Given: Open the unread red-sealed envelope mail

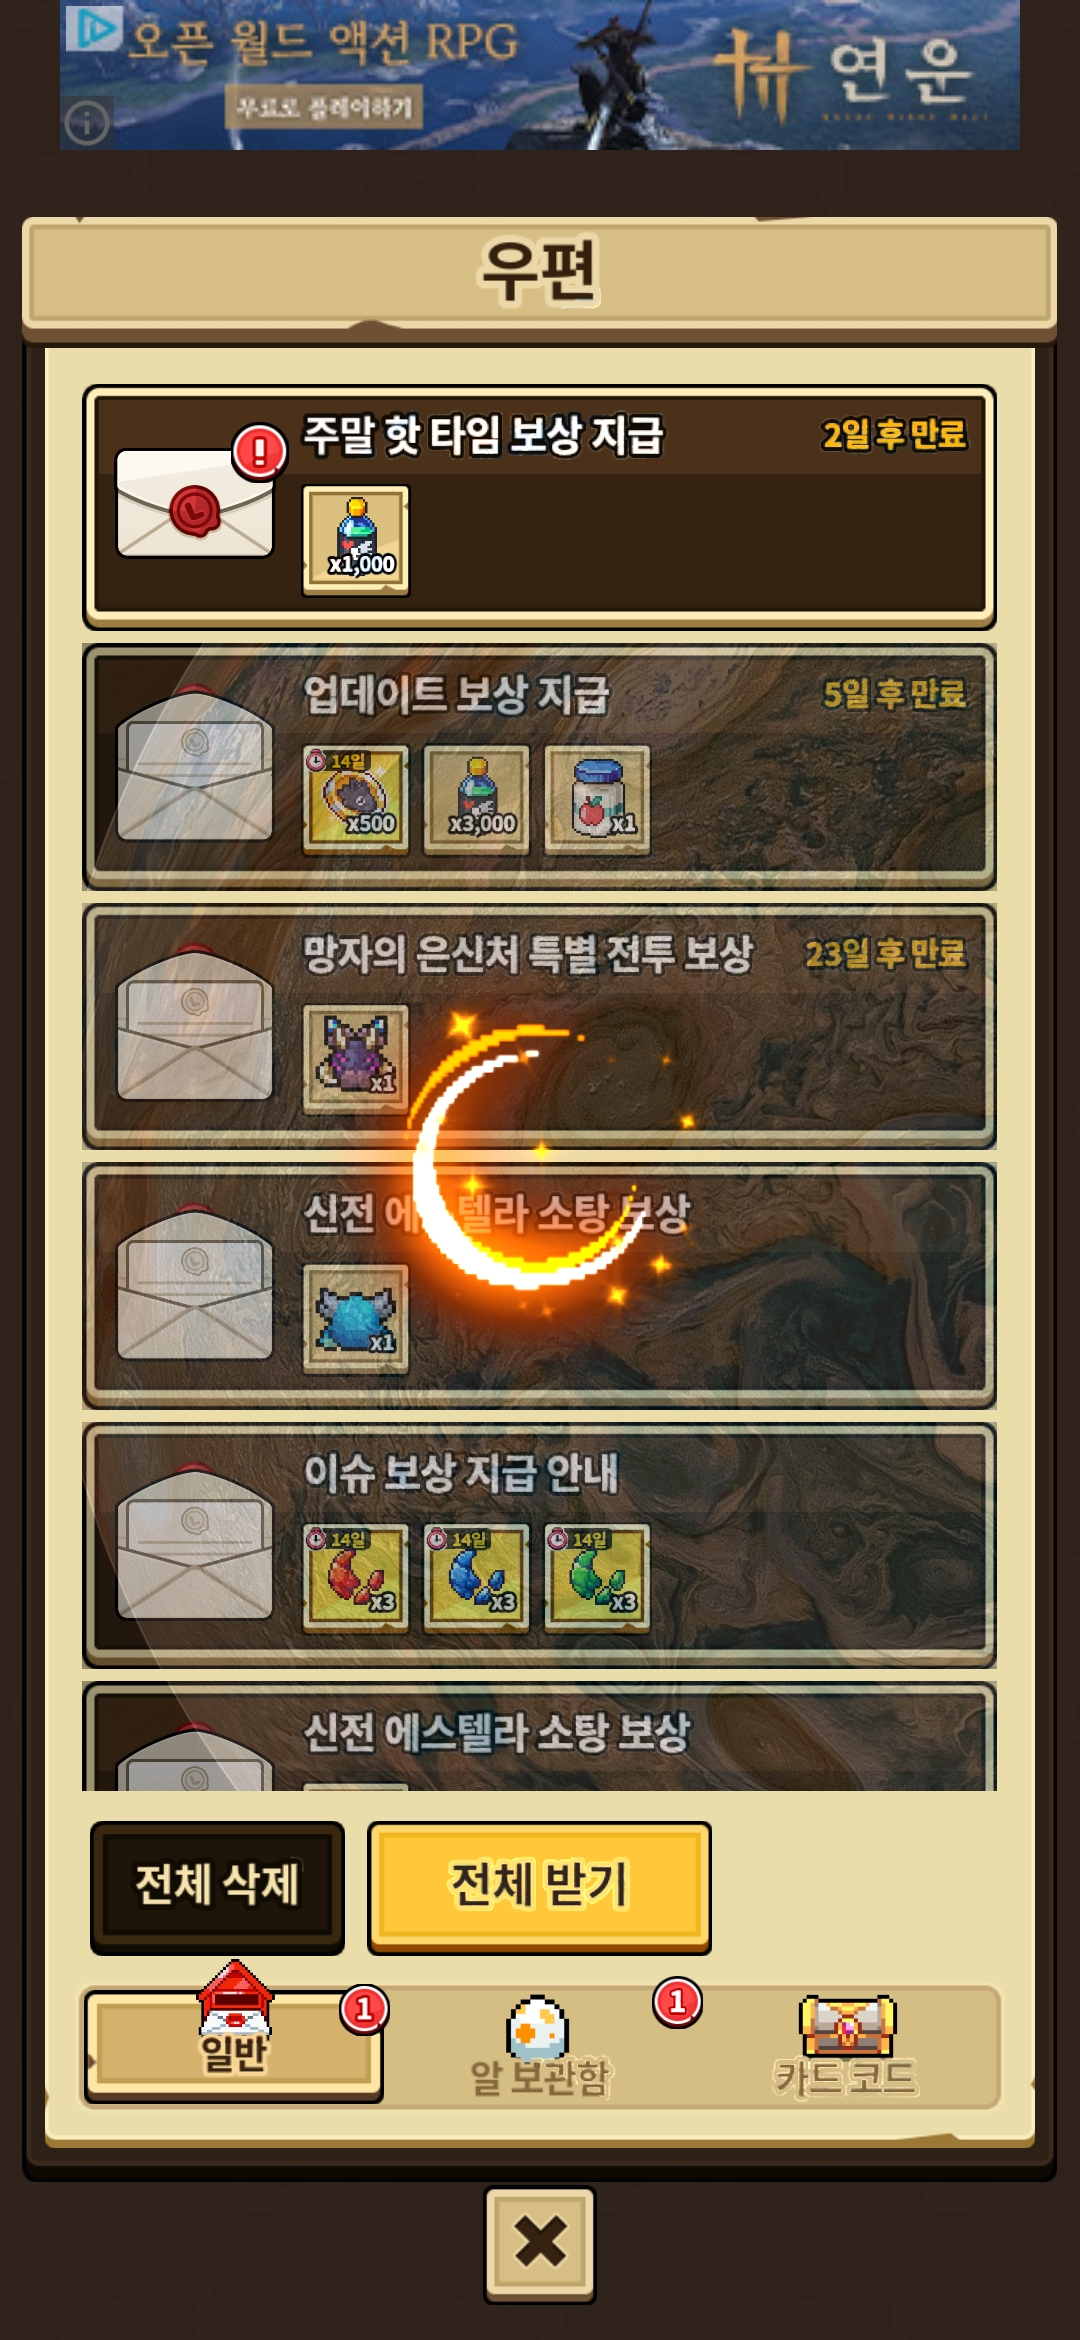Looking at the screenshot, I should click(x=195, y=503).
